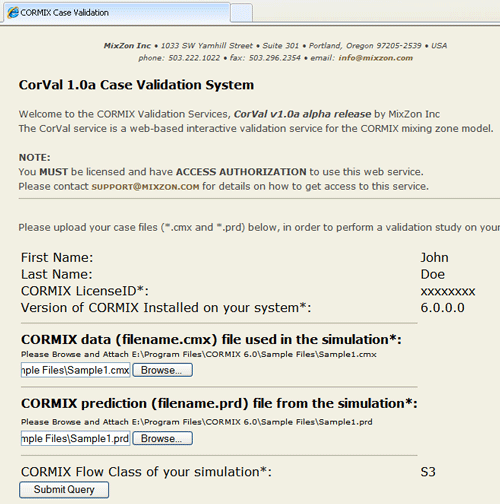This screenshot has width=500, height=504.
Task: Select the CORMIX Case Validation tab
Action: pos(117,13)
